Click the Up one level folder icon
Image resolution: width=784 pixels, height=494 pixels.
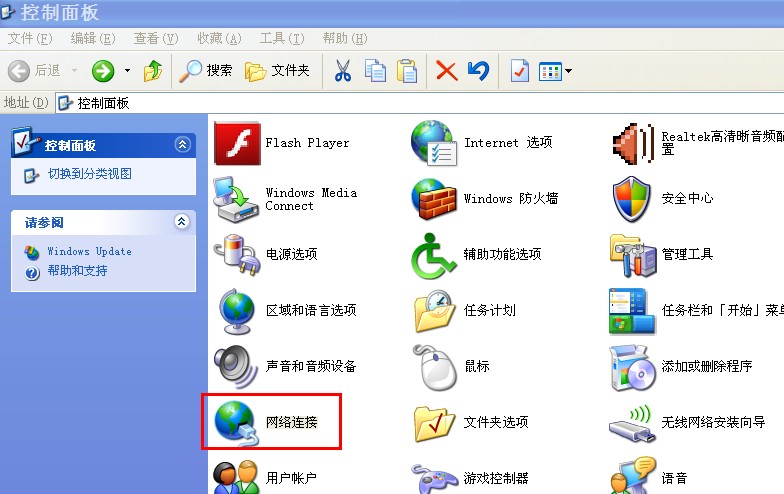pyautogui.click(x=153, y=70)
